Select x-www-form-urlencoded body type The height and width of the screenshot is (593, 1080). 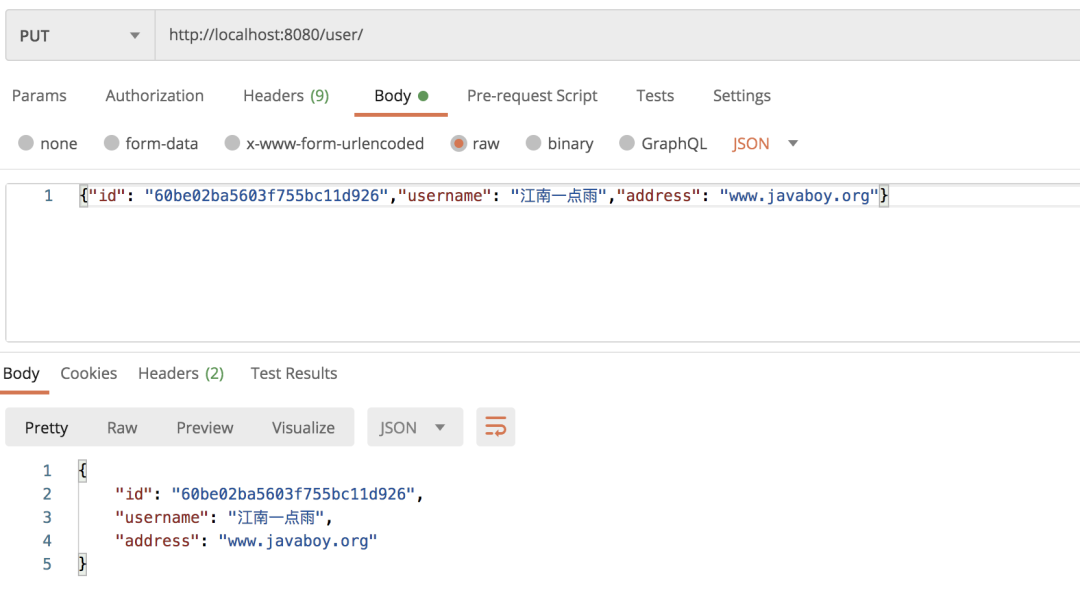click(232, 144)
